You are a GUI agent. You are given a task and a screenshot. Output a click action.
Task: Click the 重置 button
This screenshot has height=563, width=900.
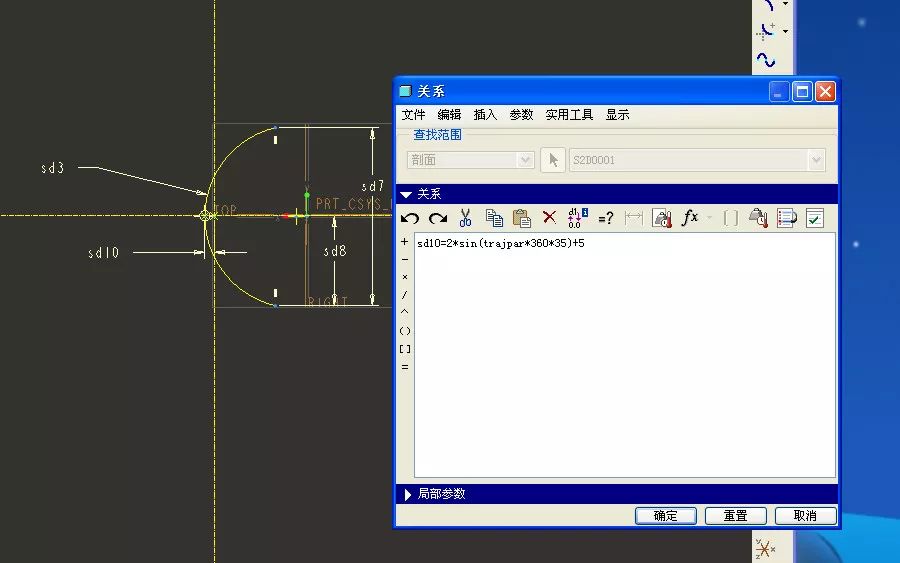[x=735, y=515]
